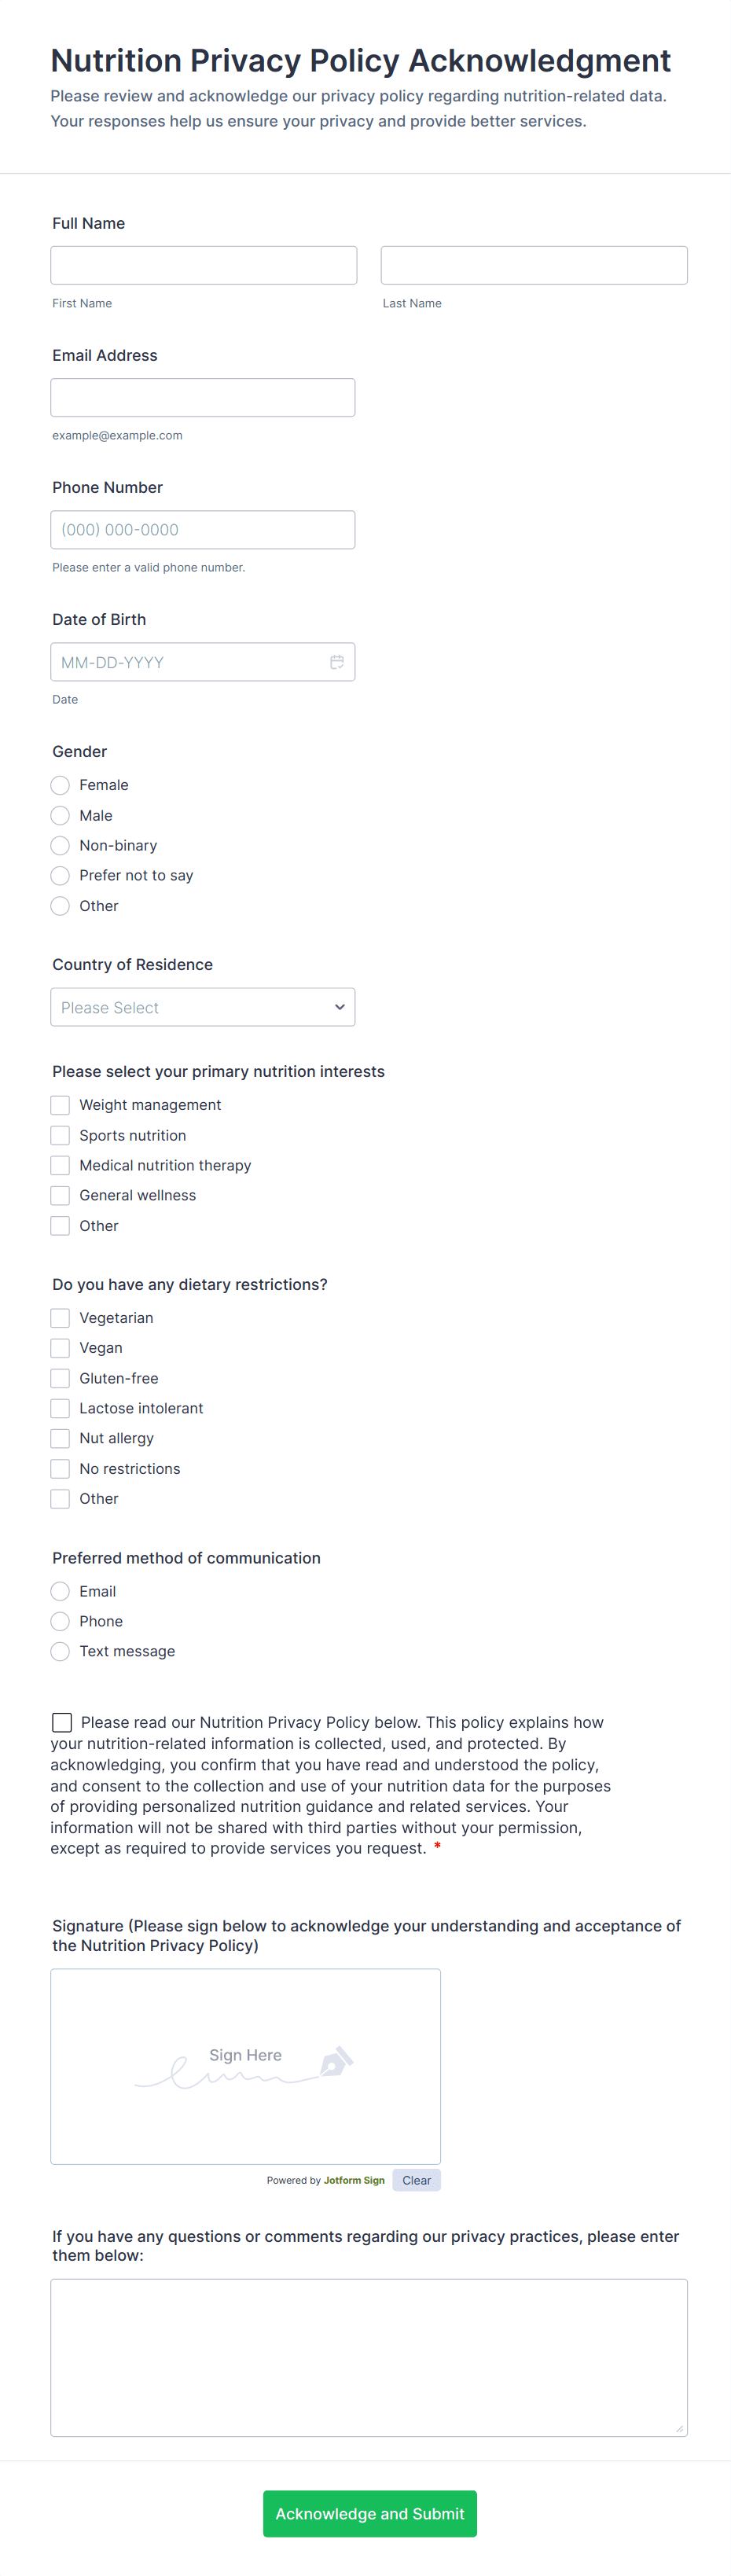Check the Nut allergy box
731x2576 pixels.
[x=61, y=1438]
